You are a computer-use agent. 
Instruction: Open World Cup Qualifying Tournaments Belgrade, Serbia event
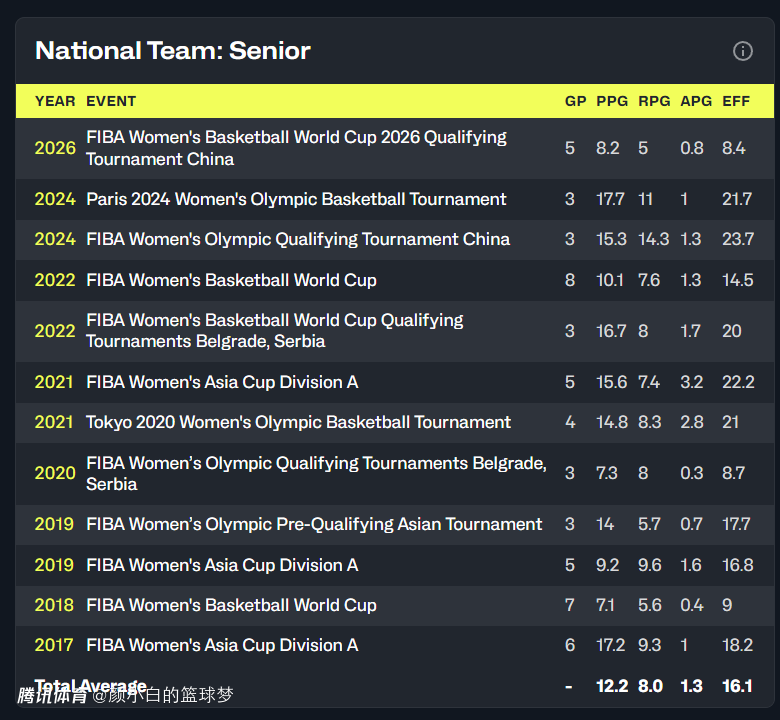(x=275, y=330)
